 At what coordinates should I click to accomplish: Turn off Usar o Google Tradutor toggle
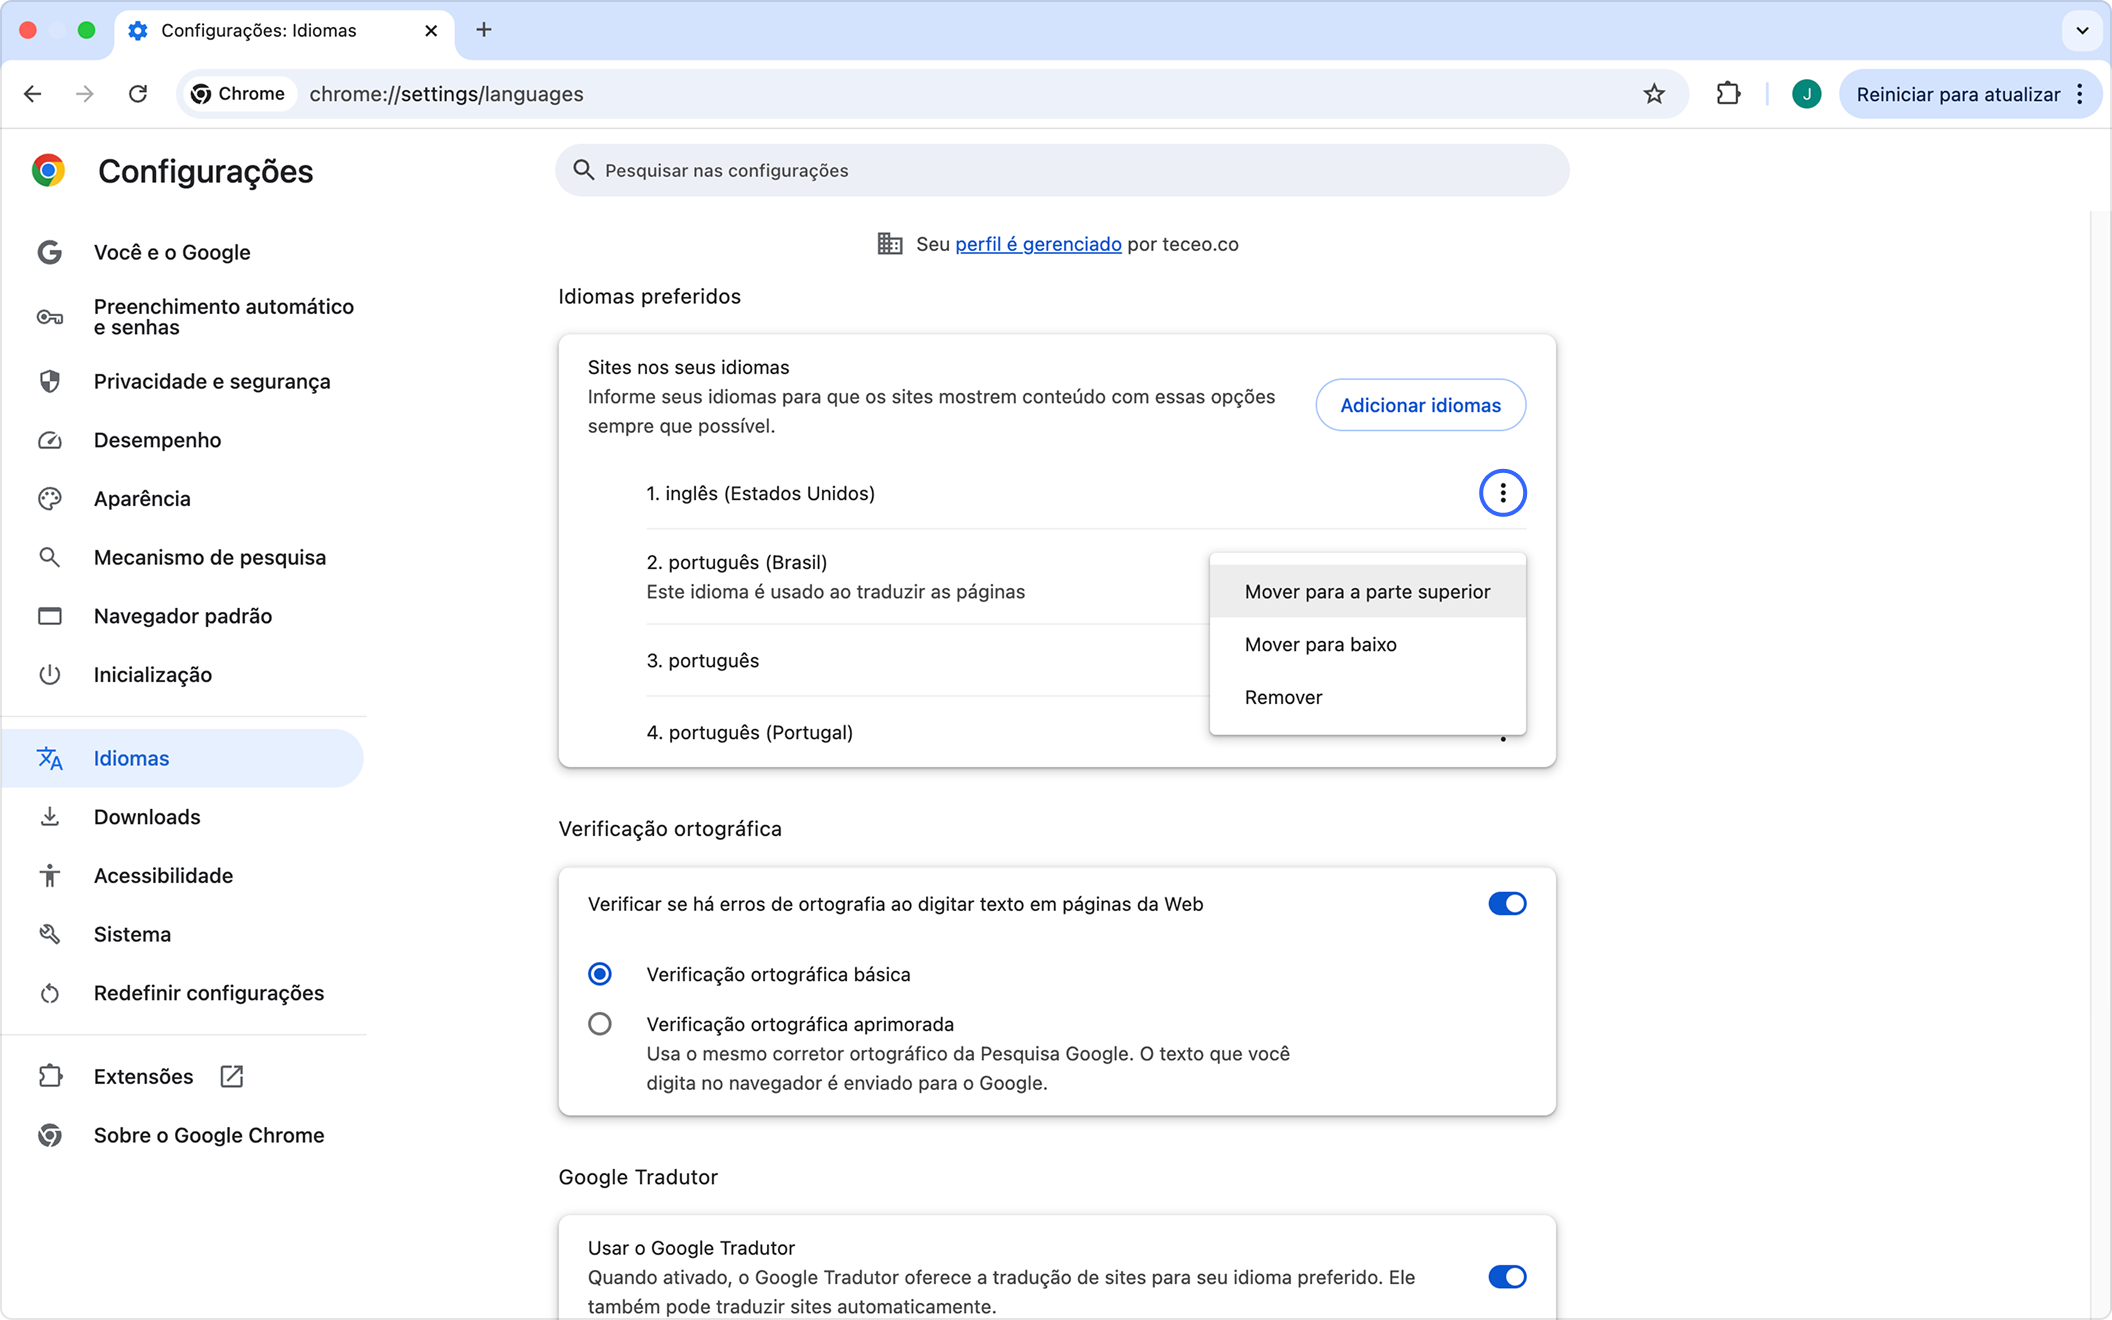[x=1506, y=1277]
